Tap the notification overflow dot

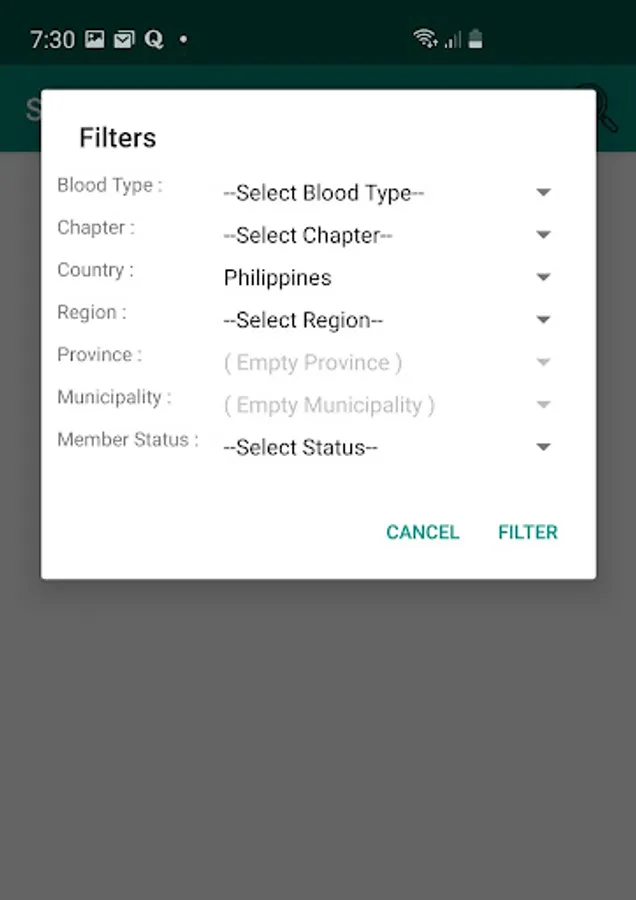tap(183, 40)
